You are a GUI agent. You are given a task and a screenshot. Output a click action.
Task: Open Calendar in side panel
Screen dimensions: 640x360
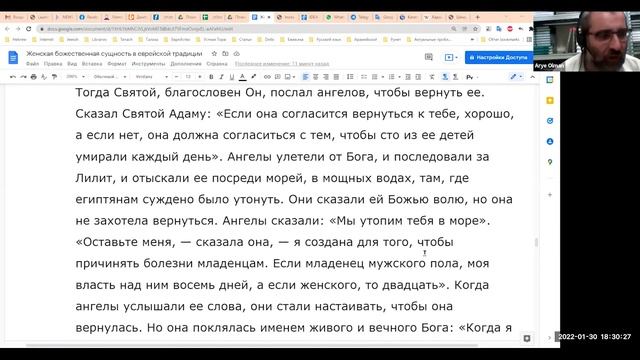pyautogui.click(x=550, y=80)
